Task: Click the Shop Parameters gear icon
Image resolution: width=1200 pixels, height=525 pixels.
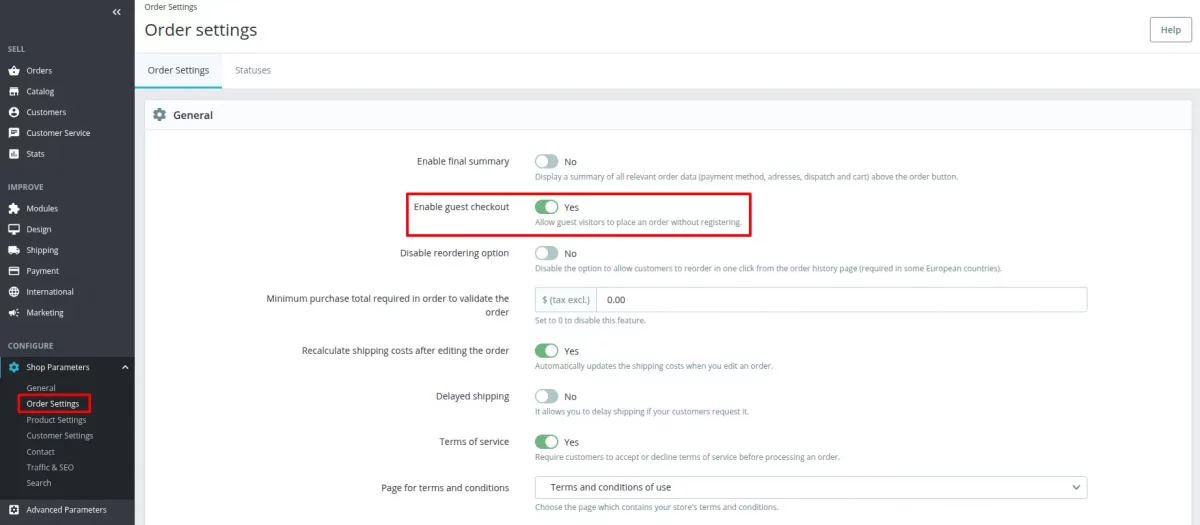Action: (x=14, y=367)
